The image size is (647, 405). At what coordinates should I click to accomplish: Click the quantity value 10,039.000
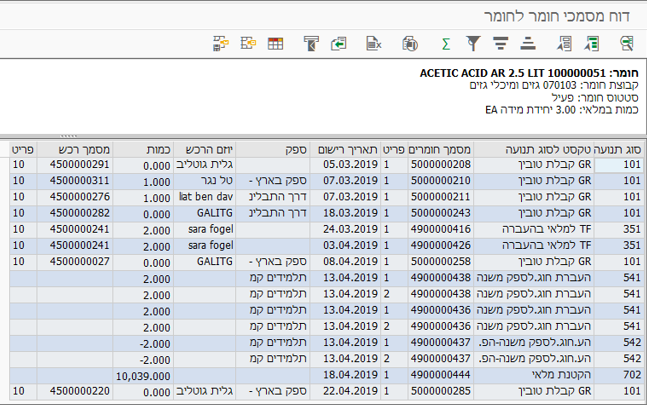click(143, 376)
